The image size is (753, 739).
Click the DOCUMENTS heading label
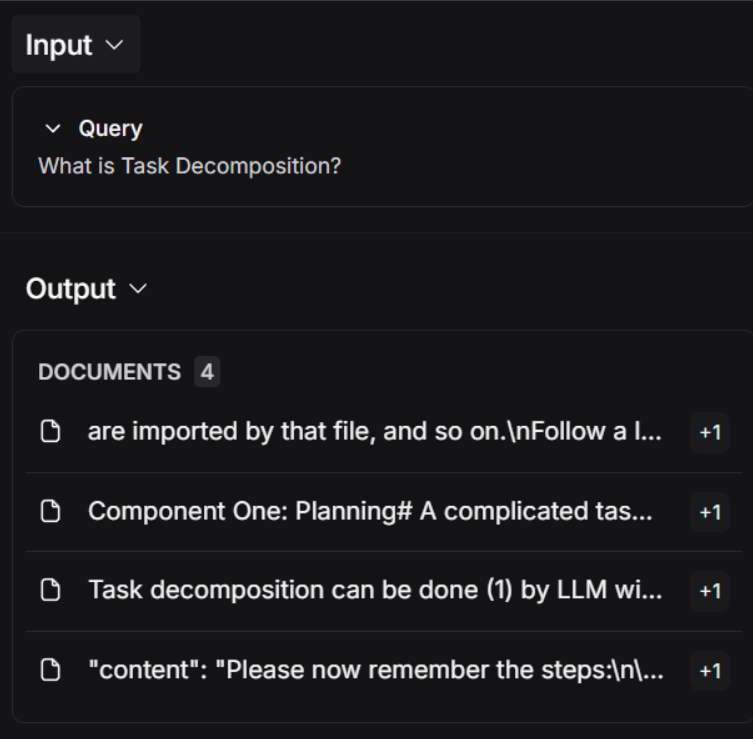[x=109, y=372]
